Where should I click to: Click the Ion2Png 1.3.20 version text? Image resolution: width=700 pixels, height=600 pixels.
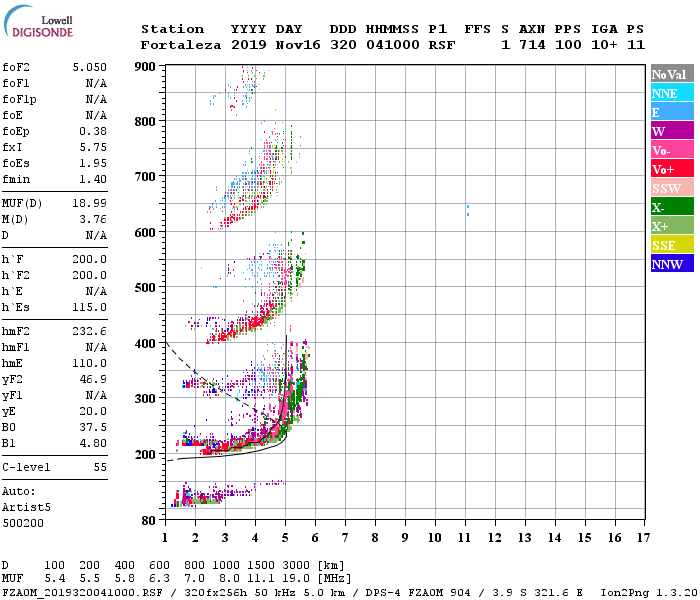[649, 593]
